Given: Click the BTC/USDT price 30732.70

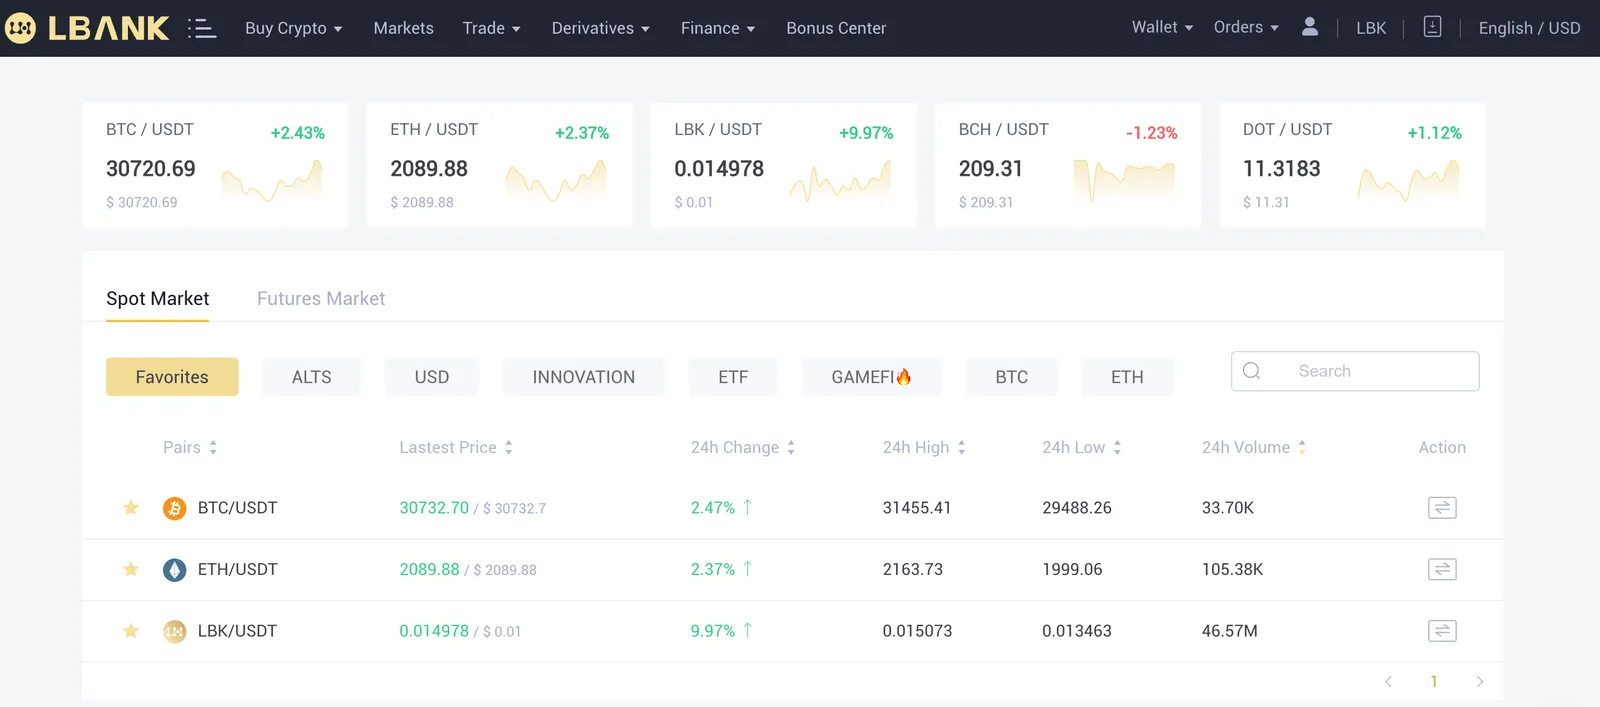Looking at the screenshot, I should [x=434, y=508].
